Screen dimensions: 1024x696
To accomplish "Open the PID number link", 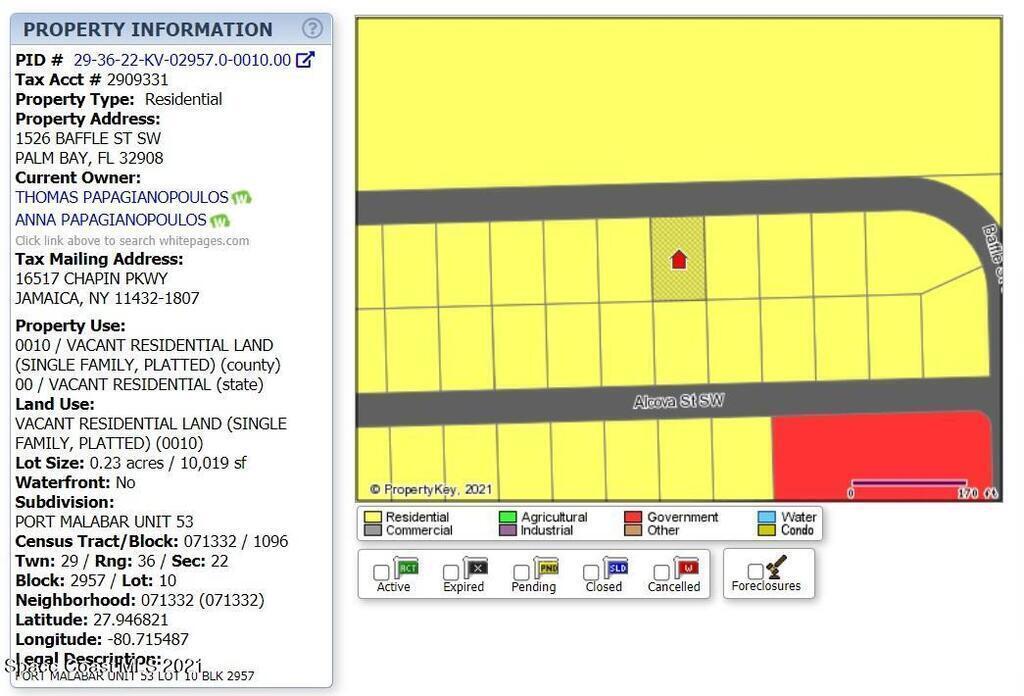I will click(182, 60).
